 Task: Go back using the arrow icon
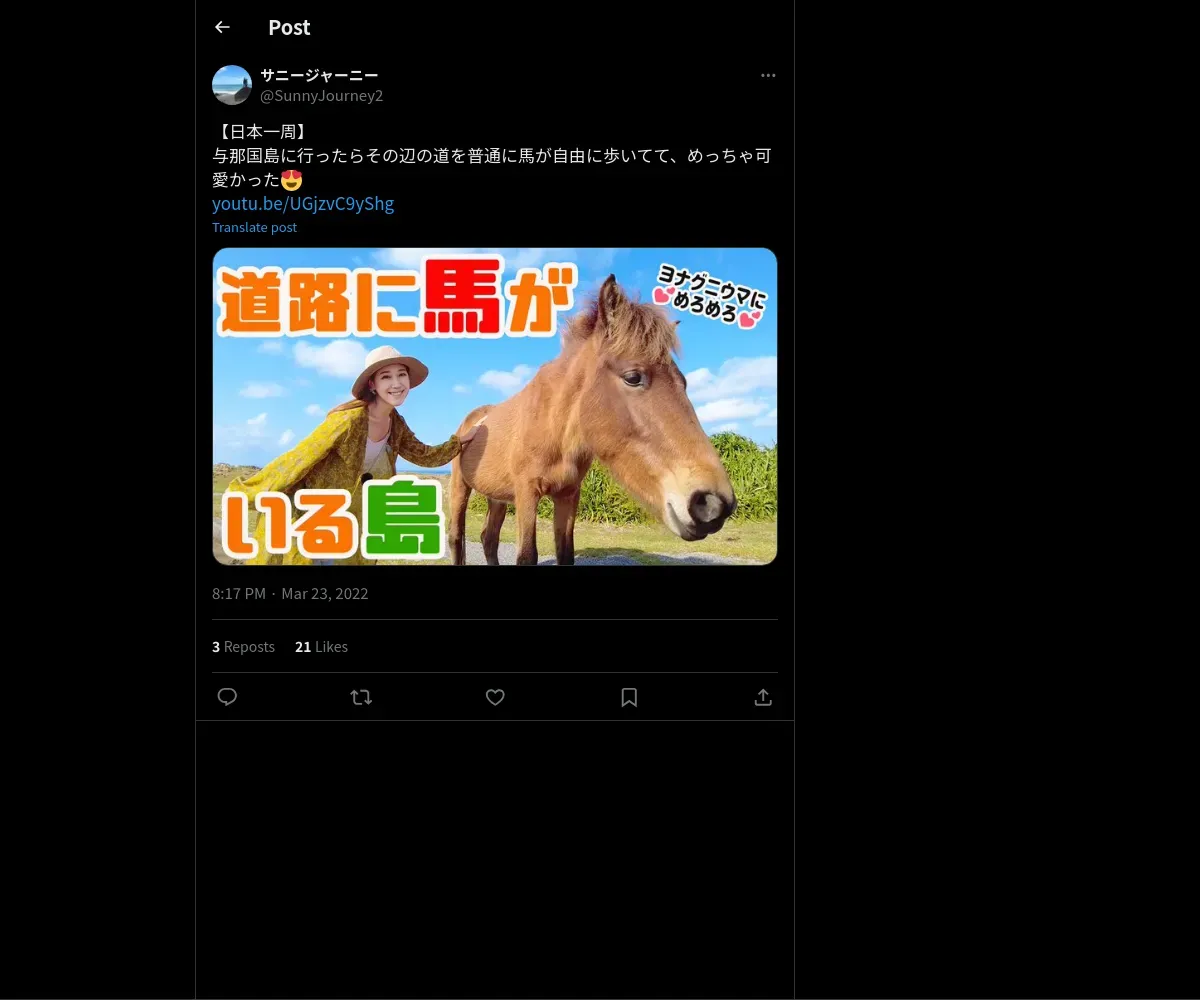tap(222, 27)
